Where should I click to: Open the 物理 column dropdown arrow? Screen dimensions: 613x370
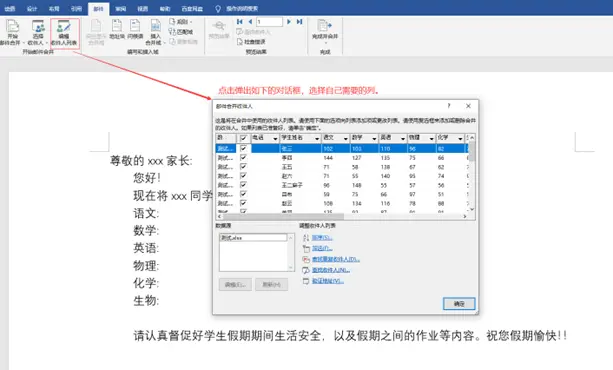tap(431, 138)
